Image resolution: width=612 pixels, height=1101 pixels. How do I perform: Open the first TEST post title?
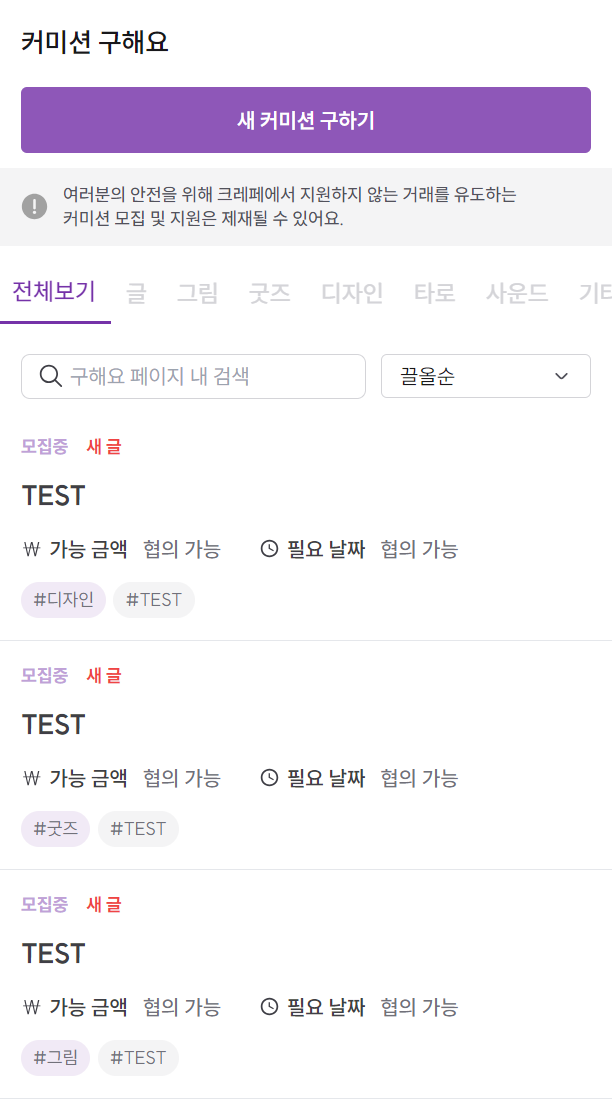coord(53,496)
